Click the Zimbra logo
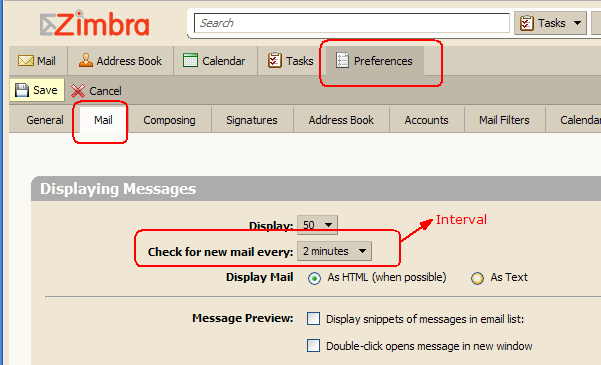 (95, 24)
